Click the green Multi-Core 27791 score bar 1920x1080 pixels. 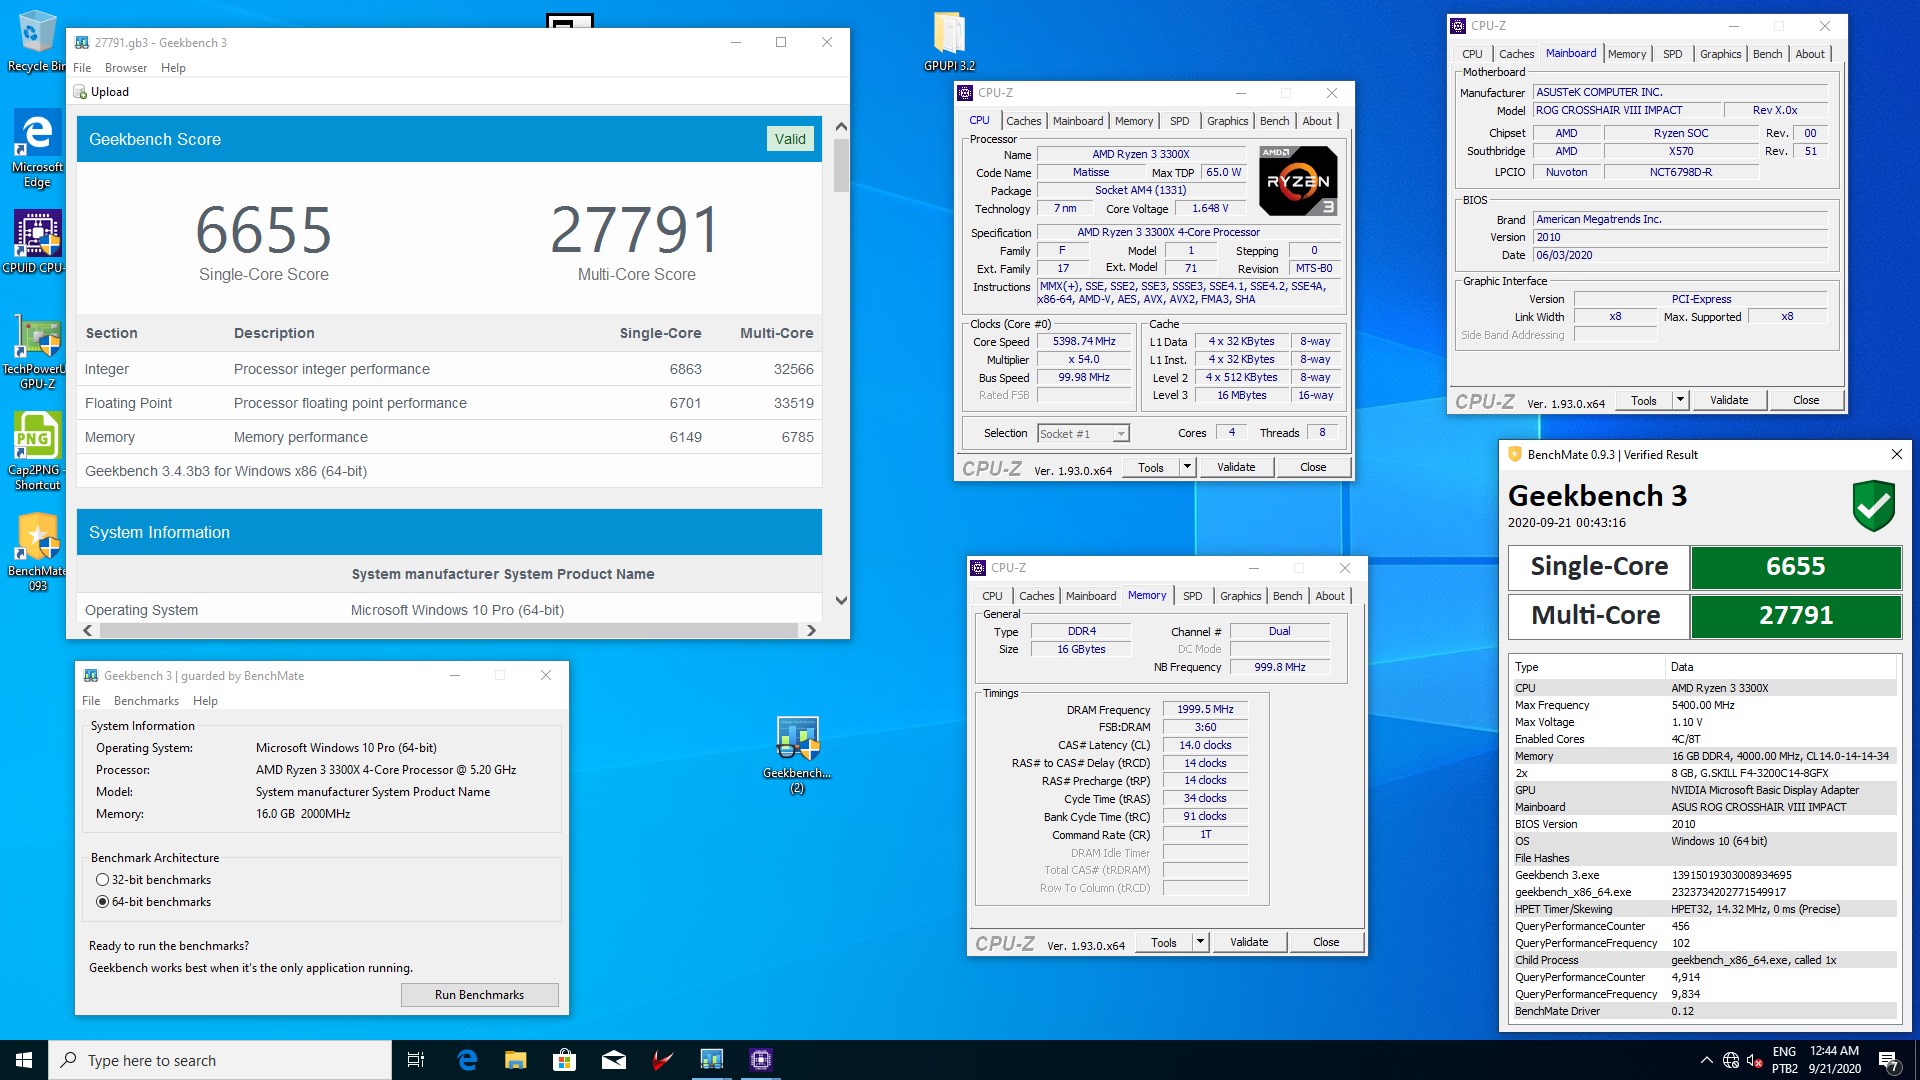[x=1796, y=615]
